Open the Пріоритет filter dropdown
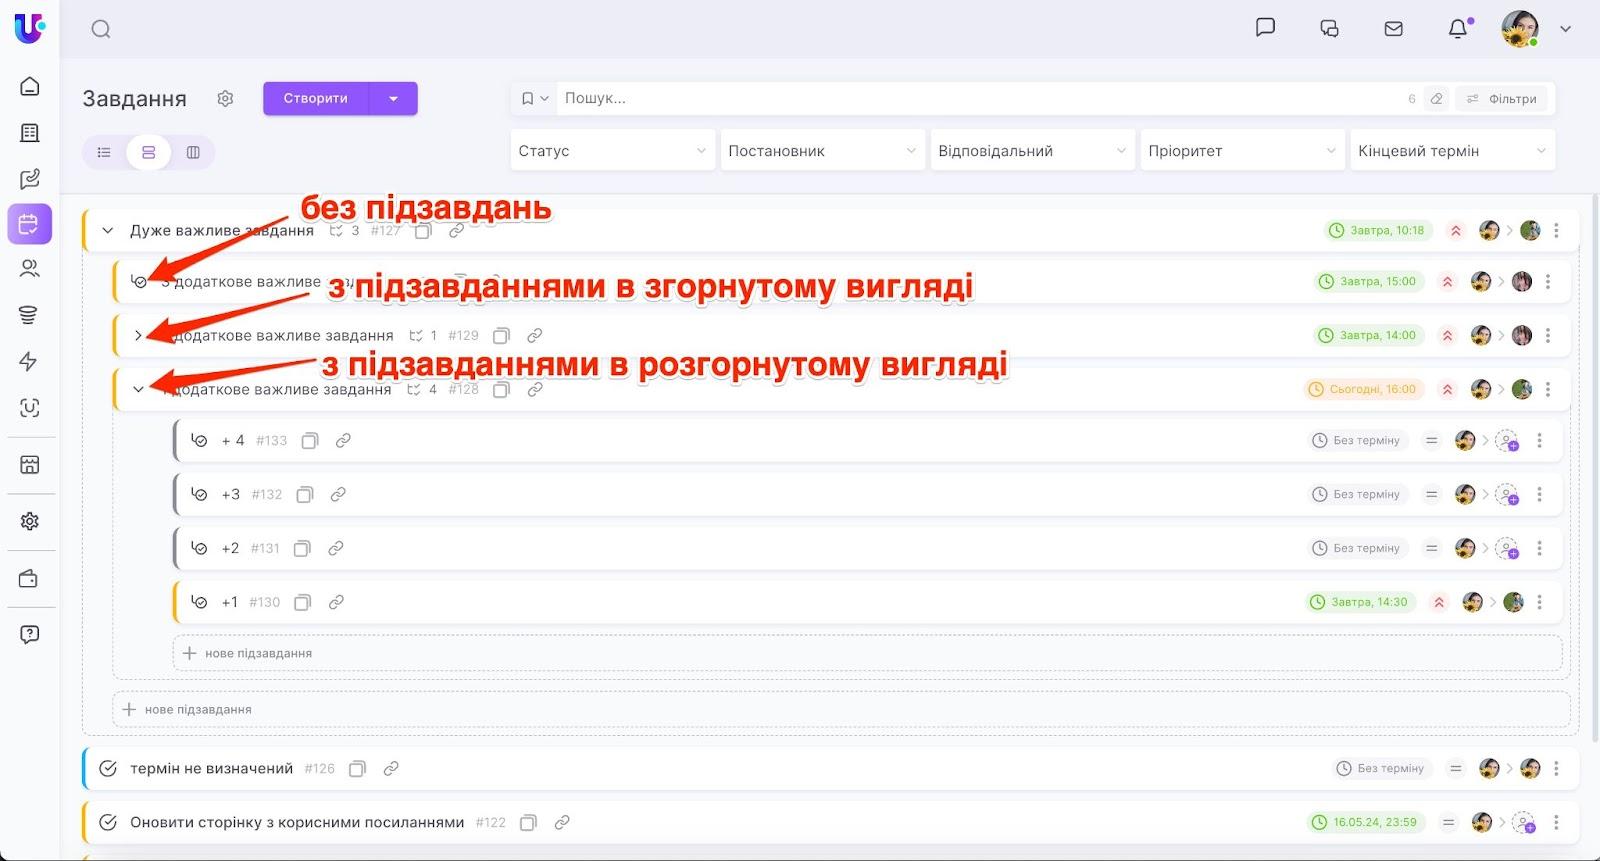Viewport: 1600px width, 861px height. coord(1242,151)
